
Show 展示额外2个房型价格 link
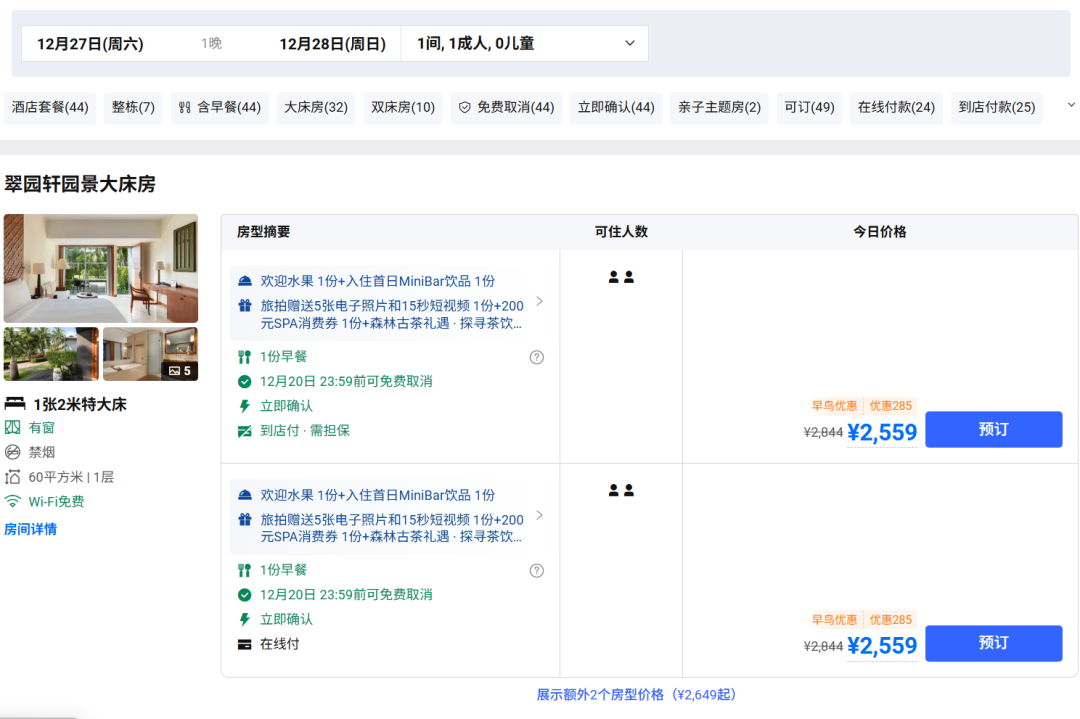pos(636,694)
